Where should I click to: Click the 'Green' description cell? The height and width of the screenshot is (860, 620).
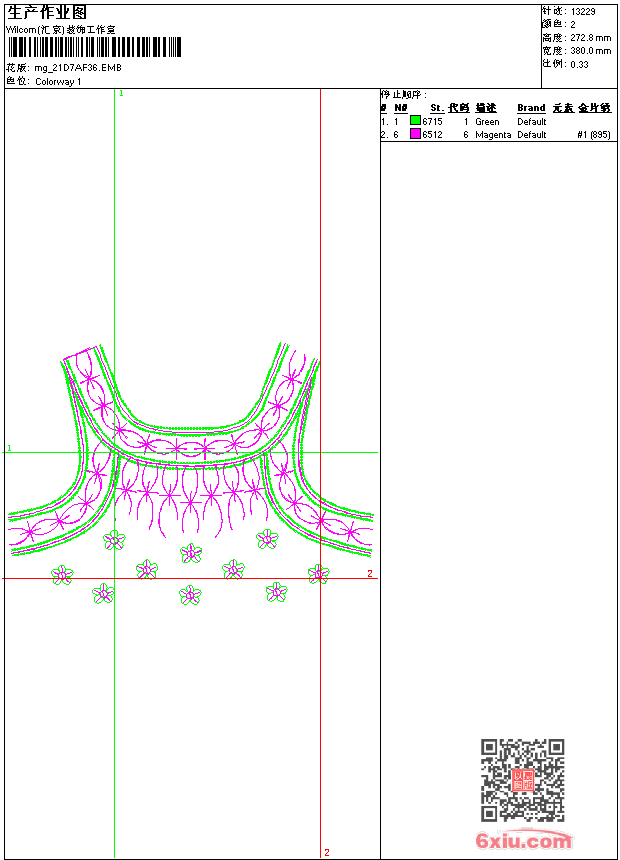(487, 122)
